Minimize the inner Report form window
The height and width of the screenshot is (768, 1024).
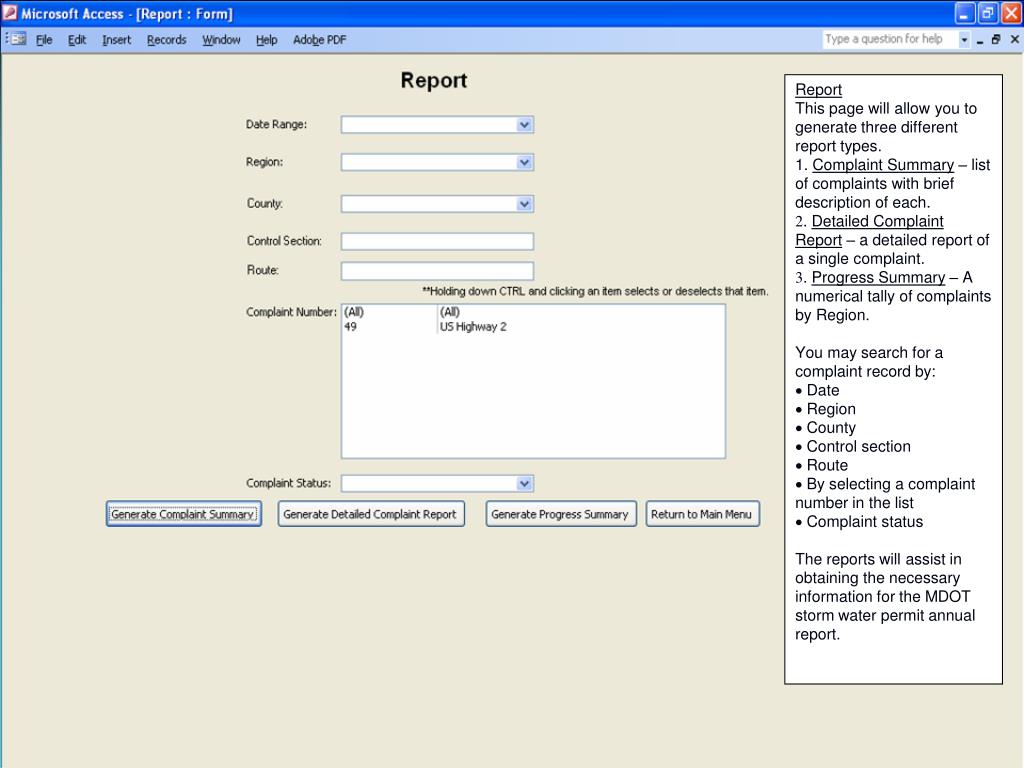tap(980, 40)
